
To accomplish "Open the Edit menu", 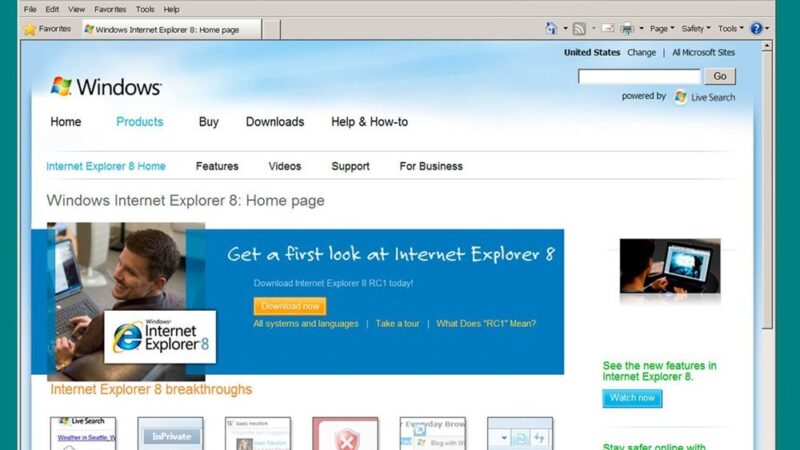I will click(52, 9).
